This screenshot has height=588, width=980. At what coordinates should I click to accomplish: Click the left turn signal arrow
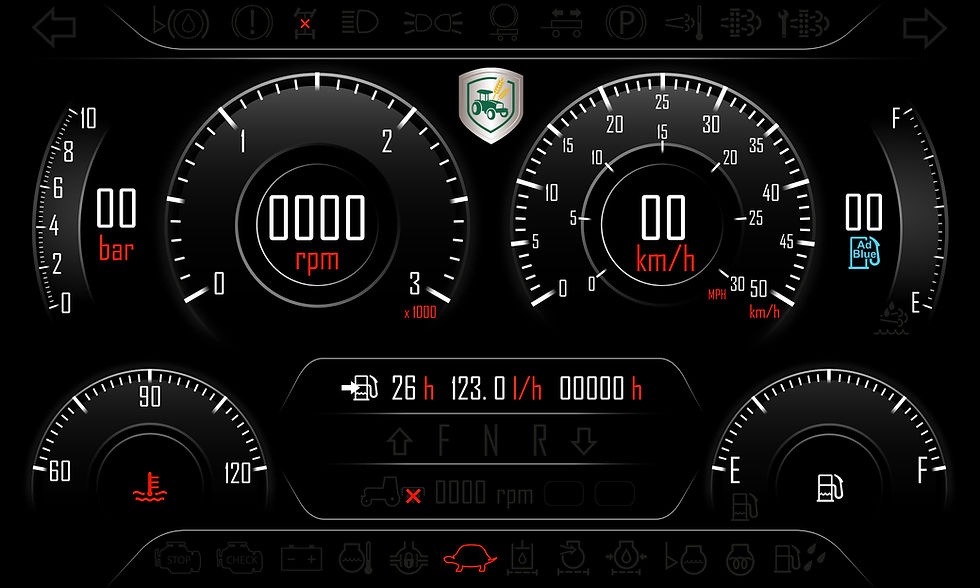coord(55,27)
